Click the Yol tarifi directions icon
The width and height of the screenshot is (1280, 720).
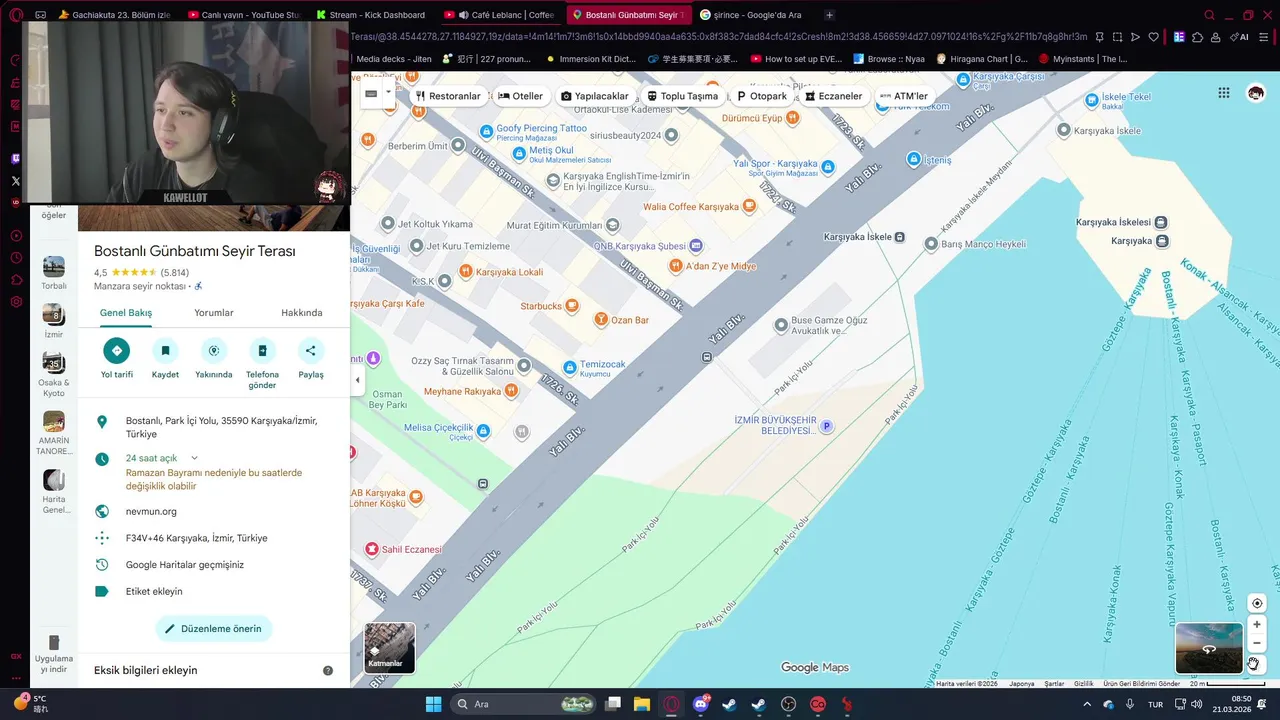pyautogui.click(x=117, y=351)
